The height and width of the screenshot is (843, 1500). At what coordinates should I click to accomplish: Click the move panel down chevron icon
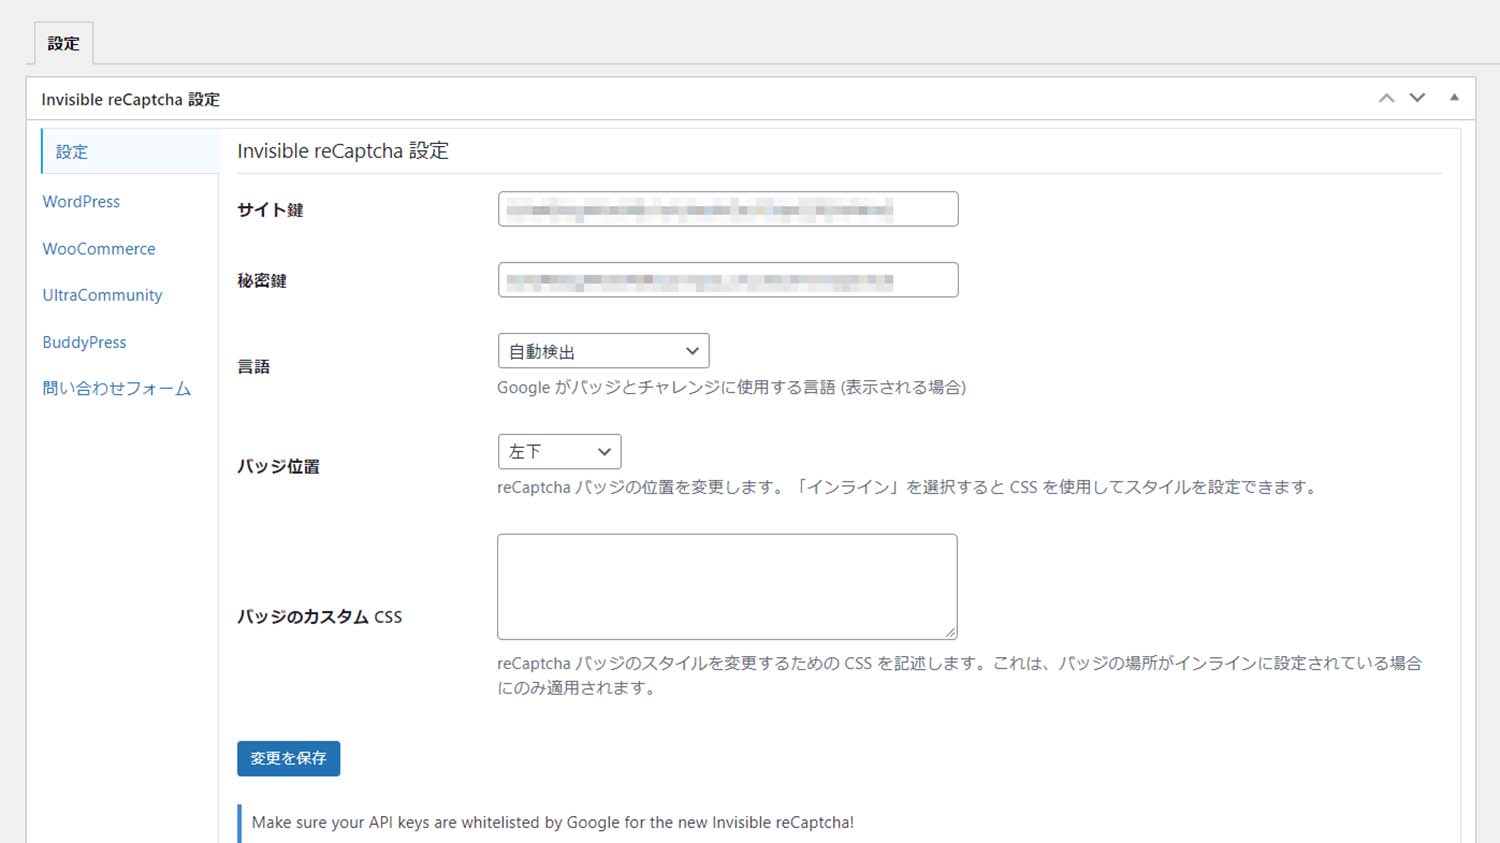(1417, 98)
